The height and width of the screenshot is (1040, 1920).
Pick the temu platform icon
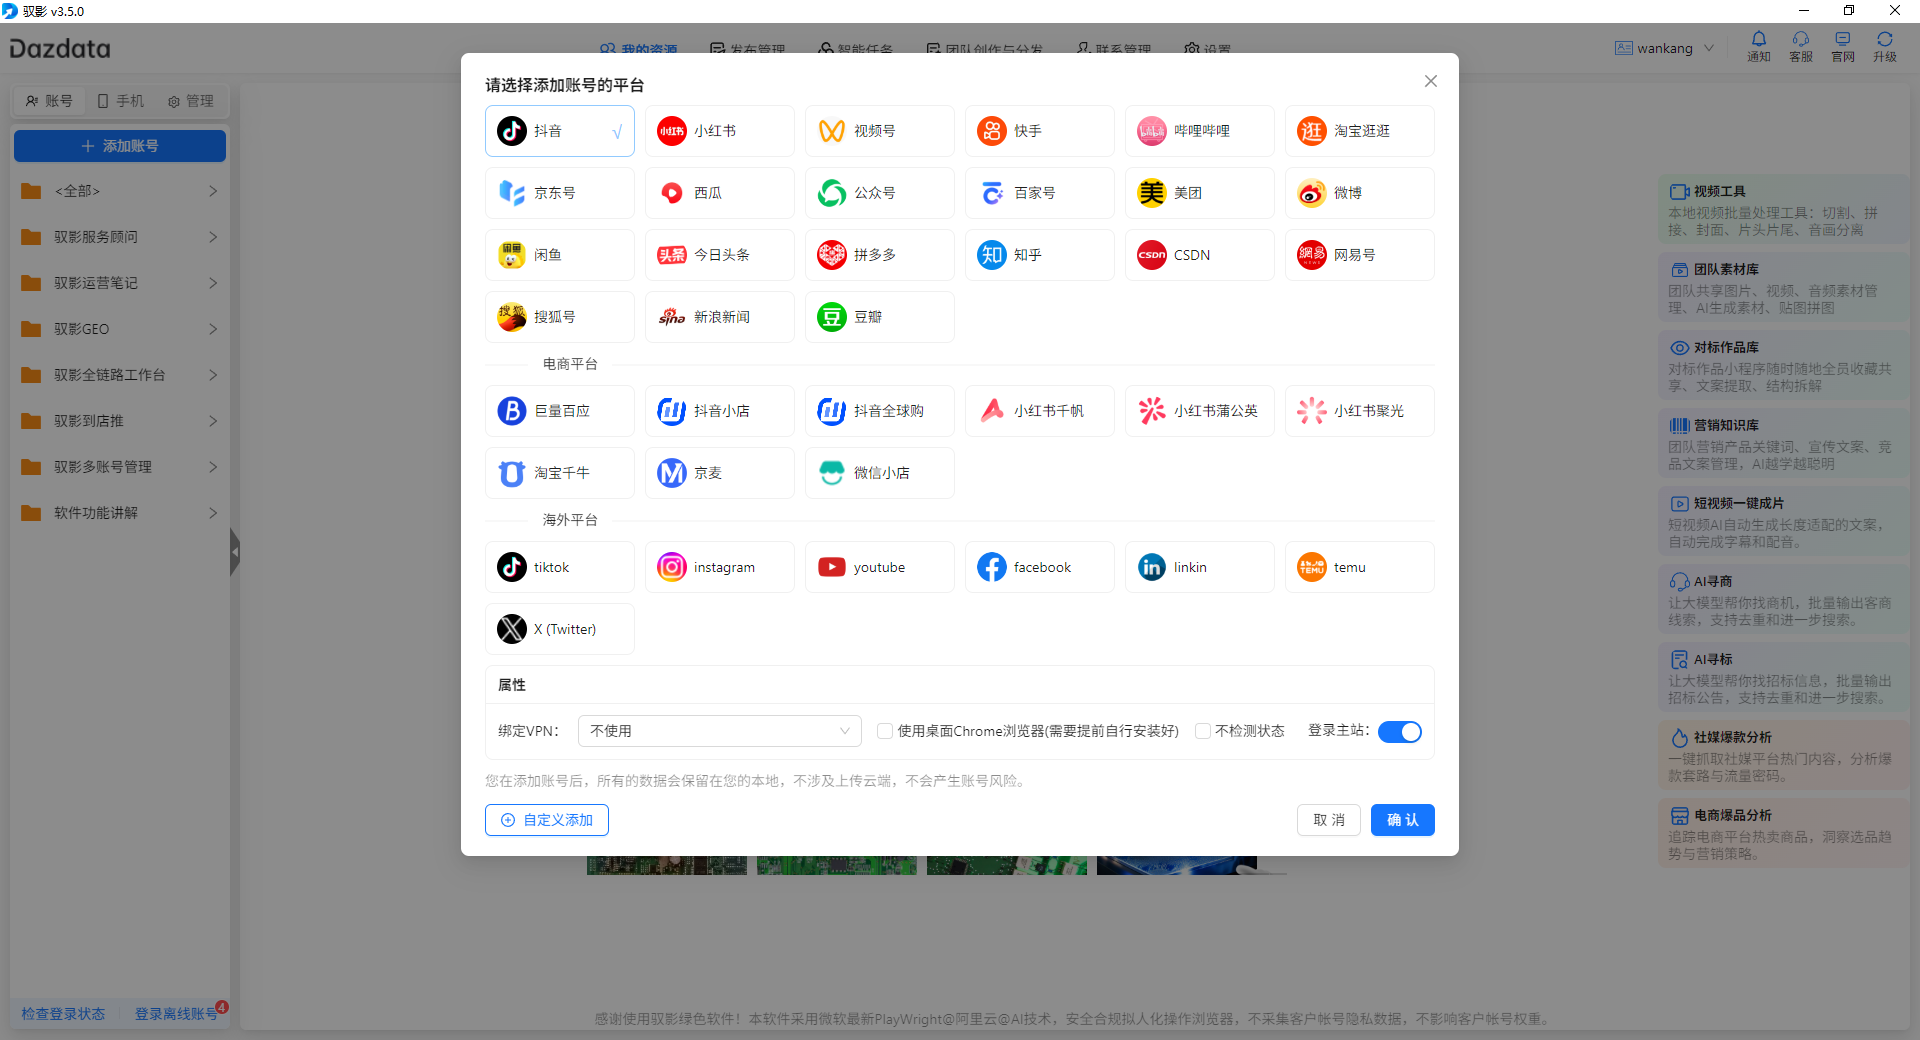click(x=1312, y=567)
